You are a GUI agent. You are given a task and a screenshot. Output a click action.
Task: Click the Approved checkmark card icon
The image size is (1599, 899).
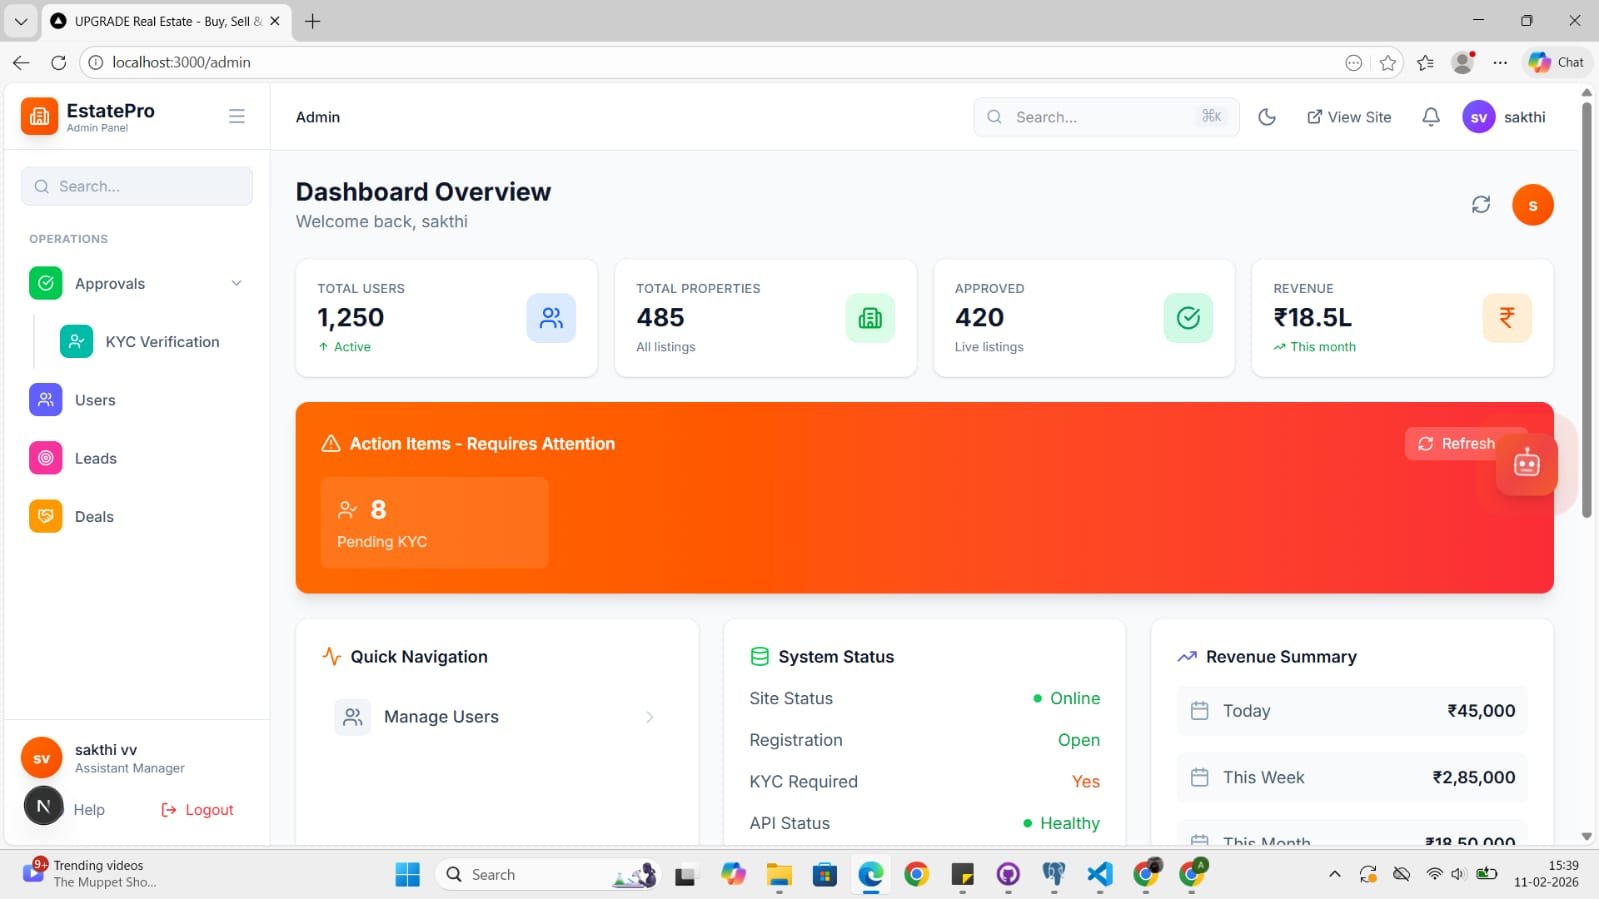click(x=1188, y=318)
